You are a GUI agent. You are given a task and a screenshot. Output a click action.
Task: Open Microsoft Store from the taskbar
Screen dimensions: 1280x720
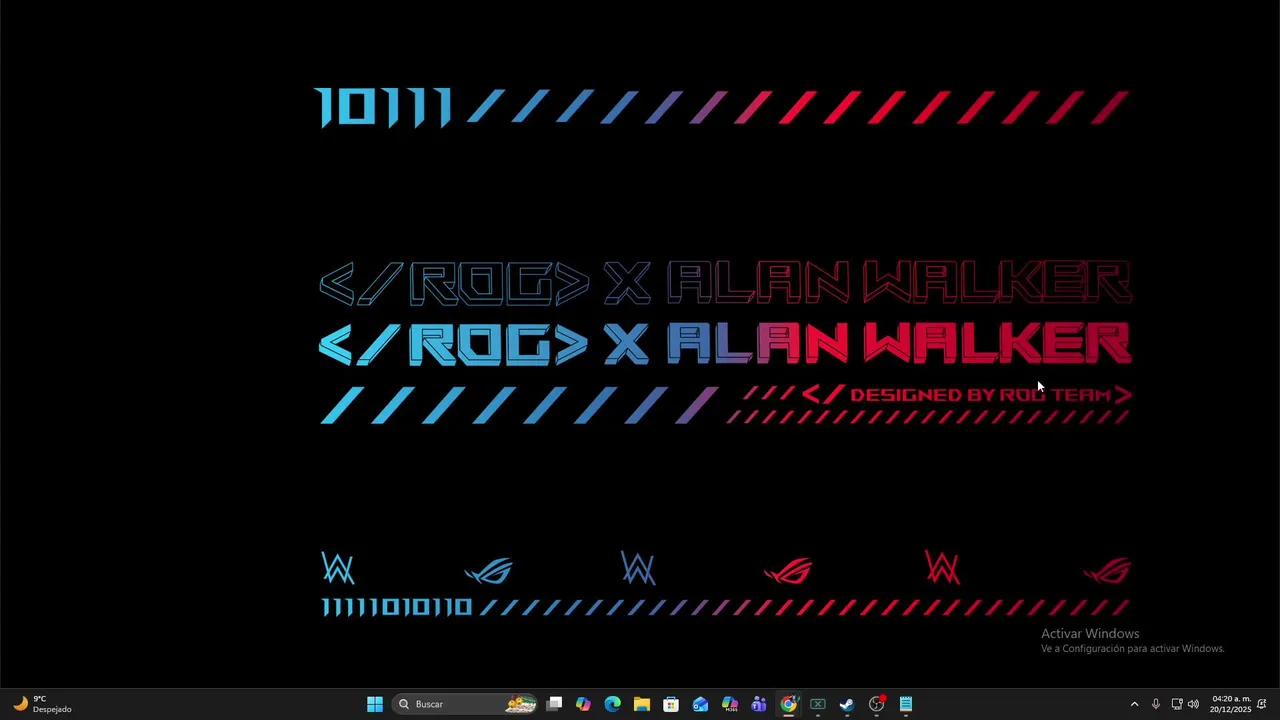(671, 704)
